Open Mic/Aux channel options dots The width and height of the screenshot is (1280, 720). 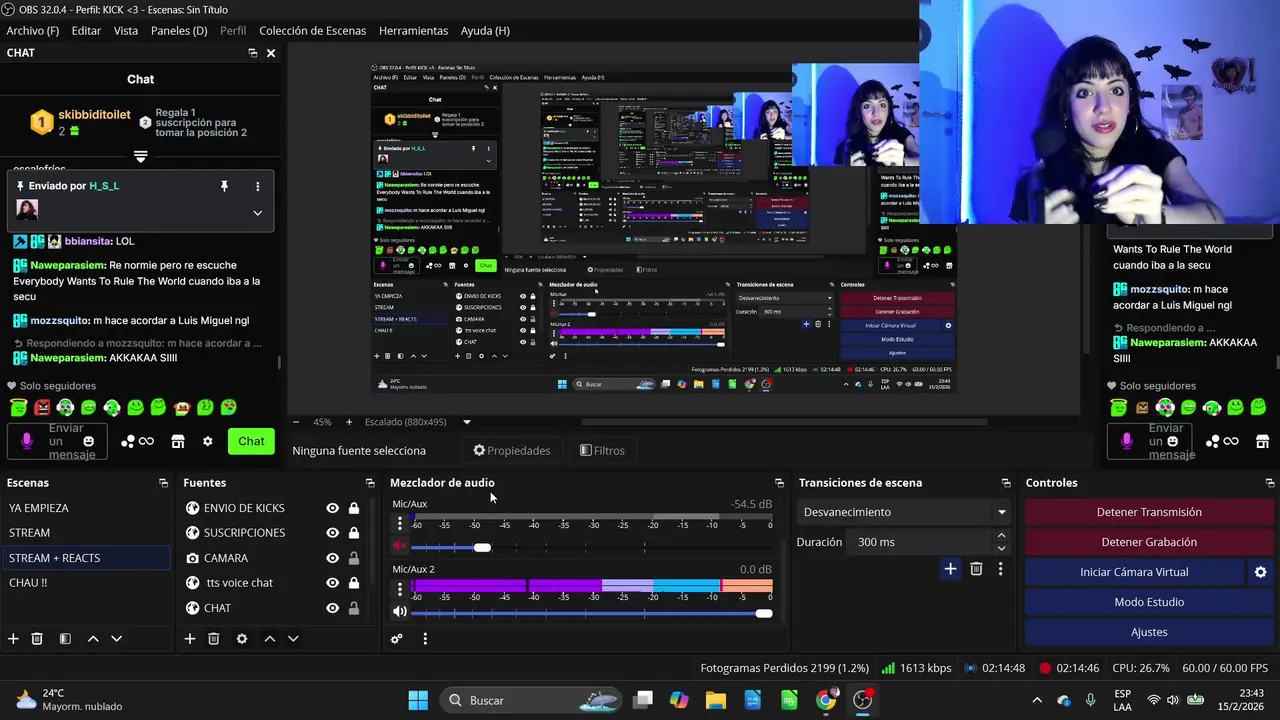tap(400, 524)
